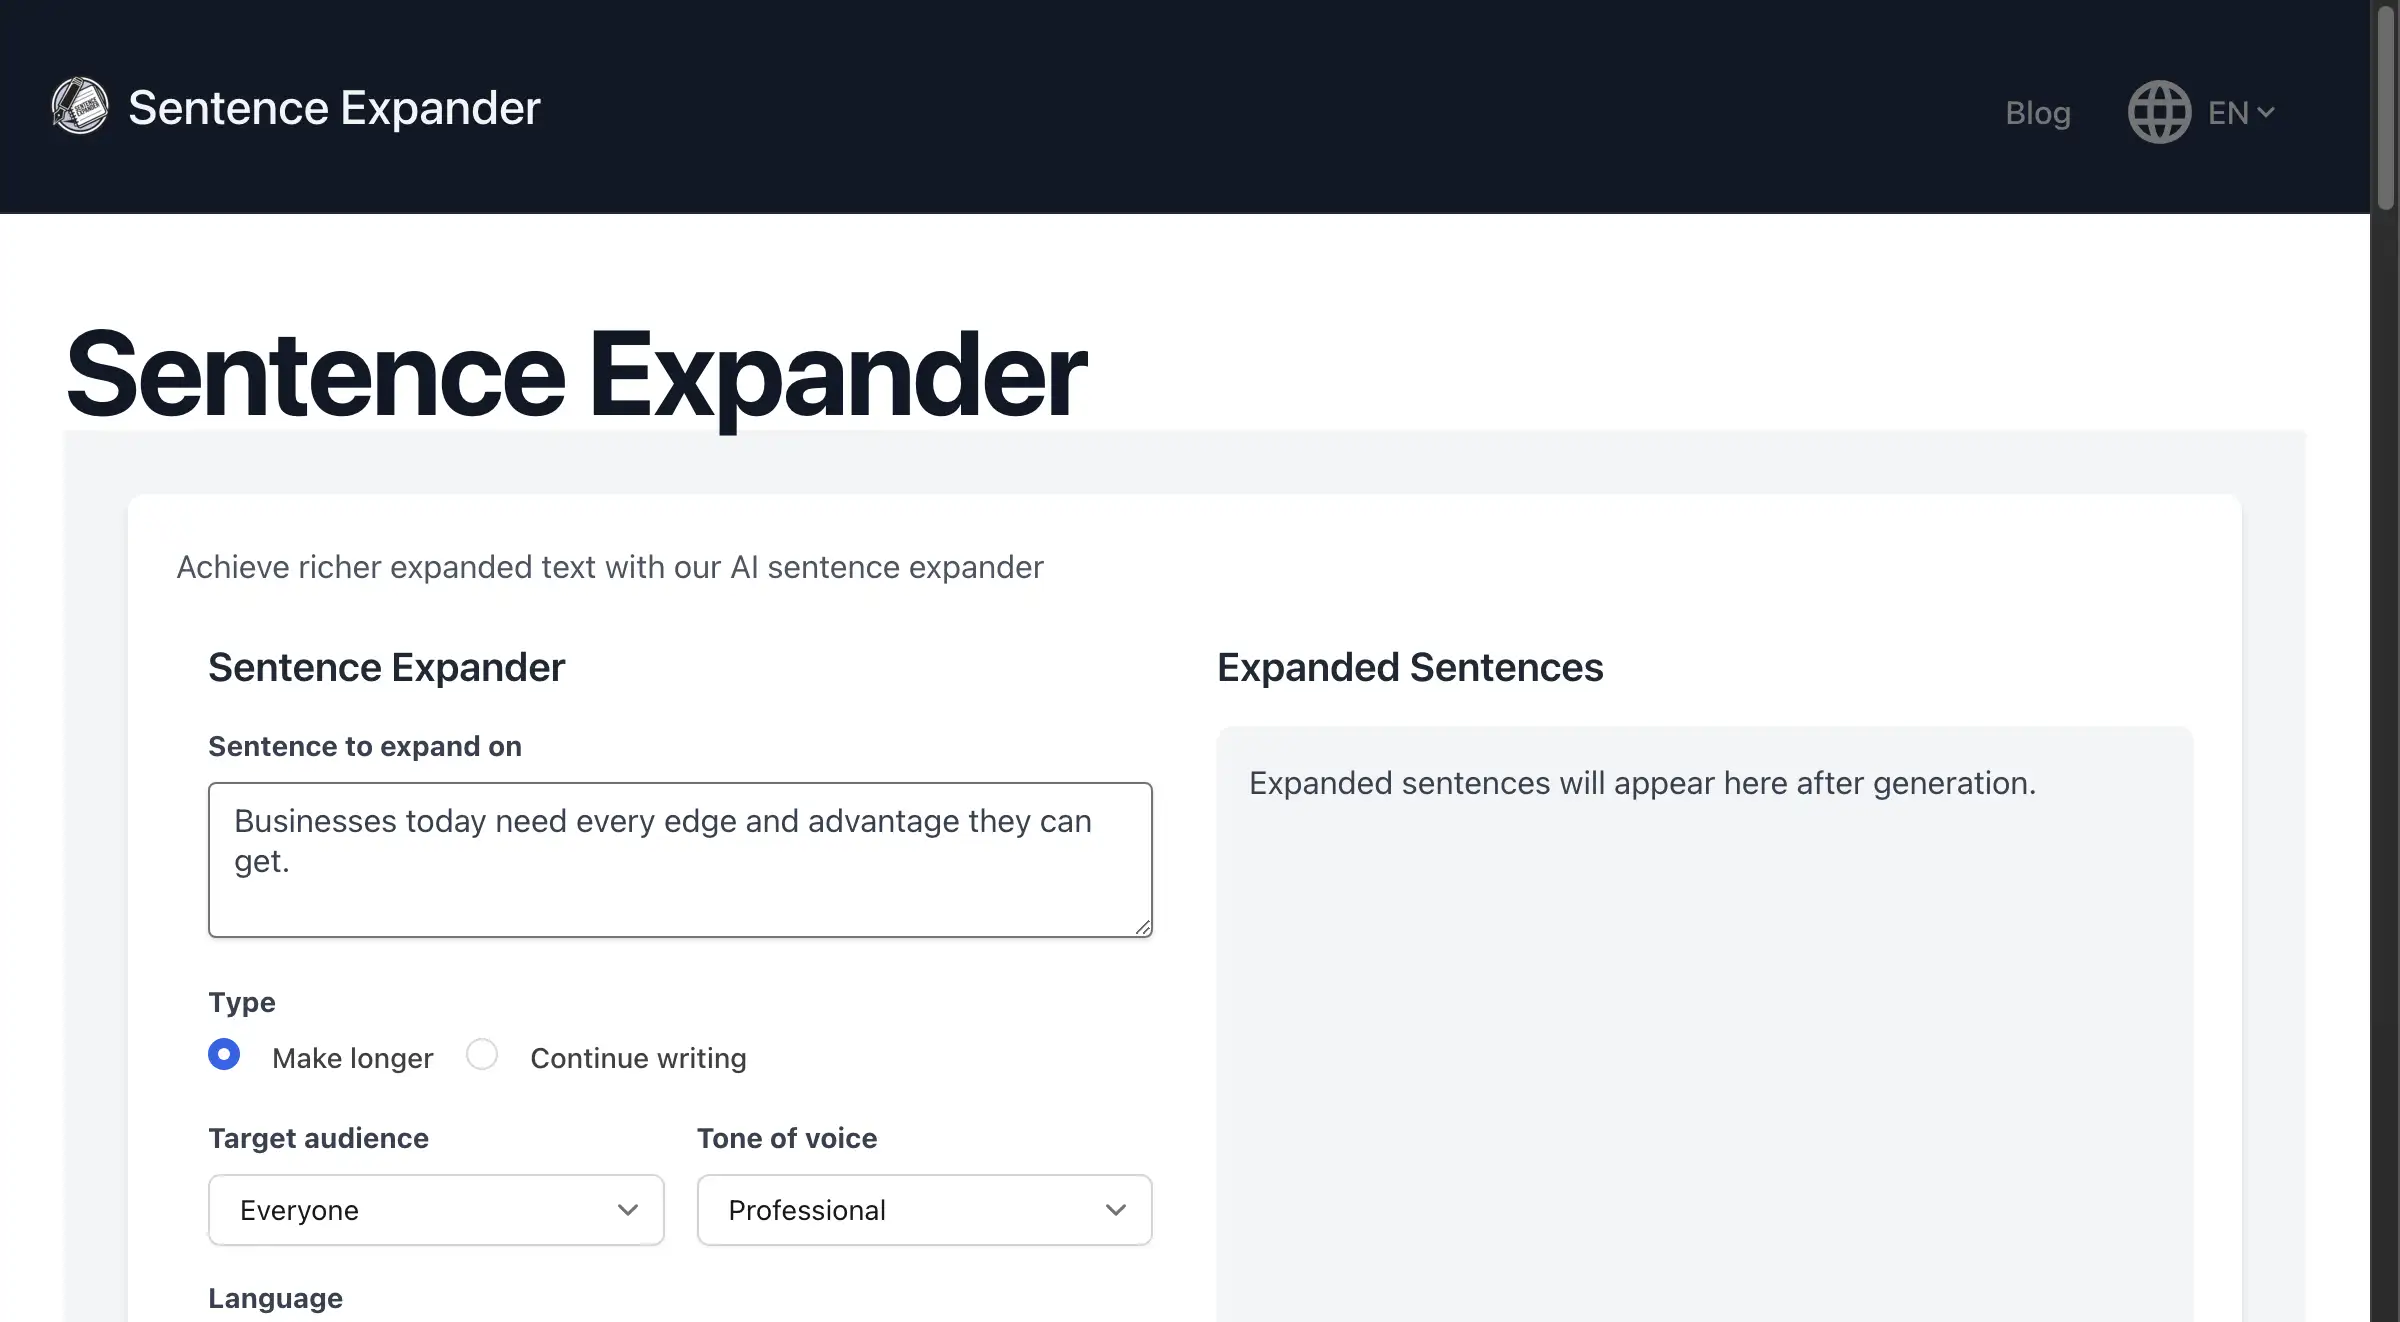Select the Make longer radio button
This screenshot has height=1322, width=2400.
pyautogui.click(x=225, y=1055)
